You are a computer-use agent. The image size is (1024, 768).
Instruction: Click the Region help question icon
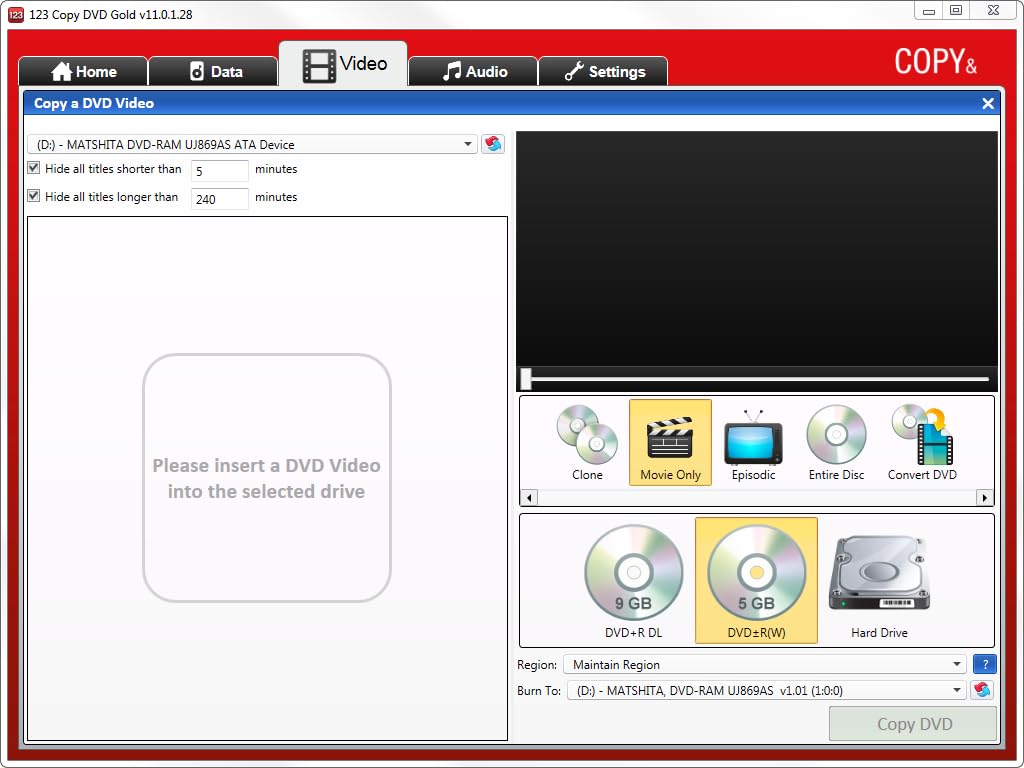(984, 664)
